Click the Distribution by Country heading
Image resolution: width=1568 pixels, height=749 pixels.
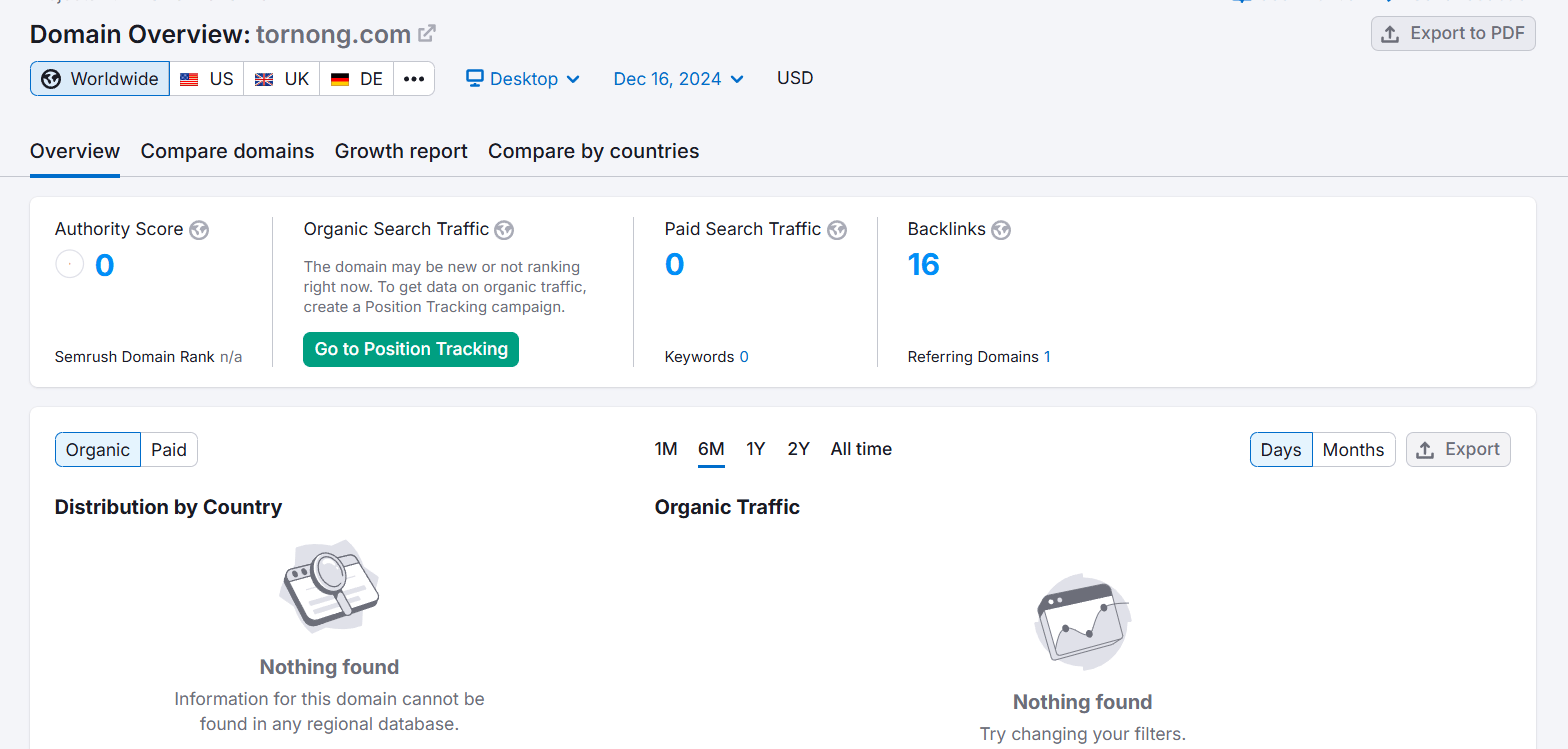pyautogui.click(x=168, y=507)
